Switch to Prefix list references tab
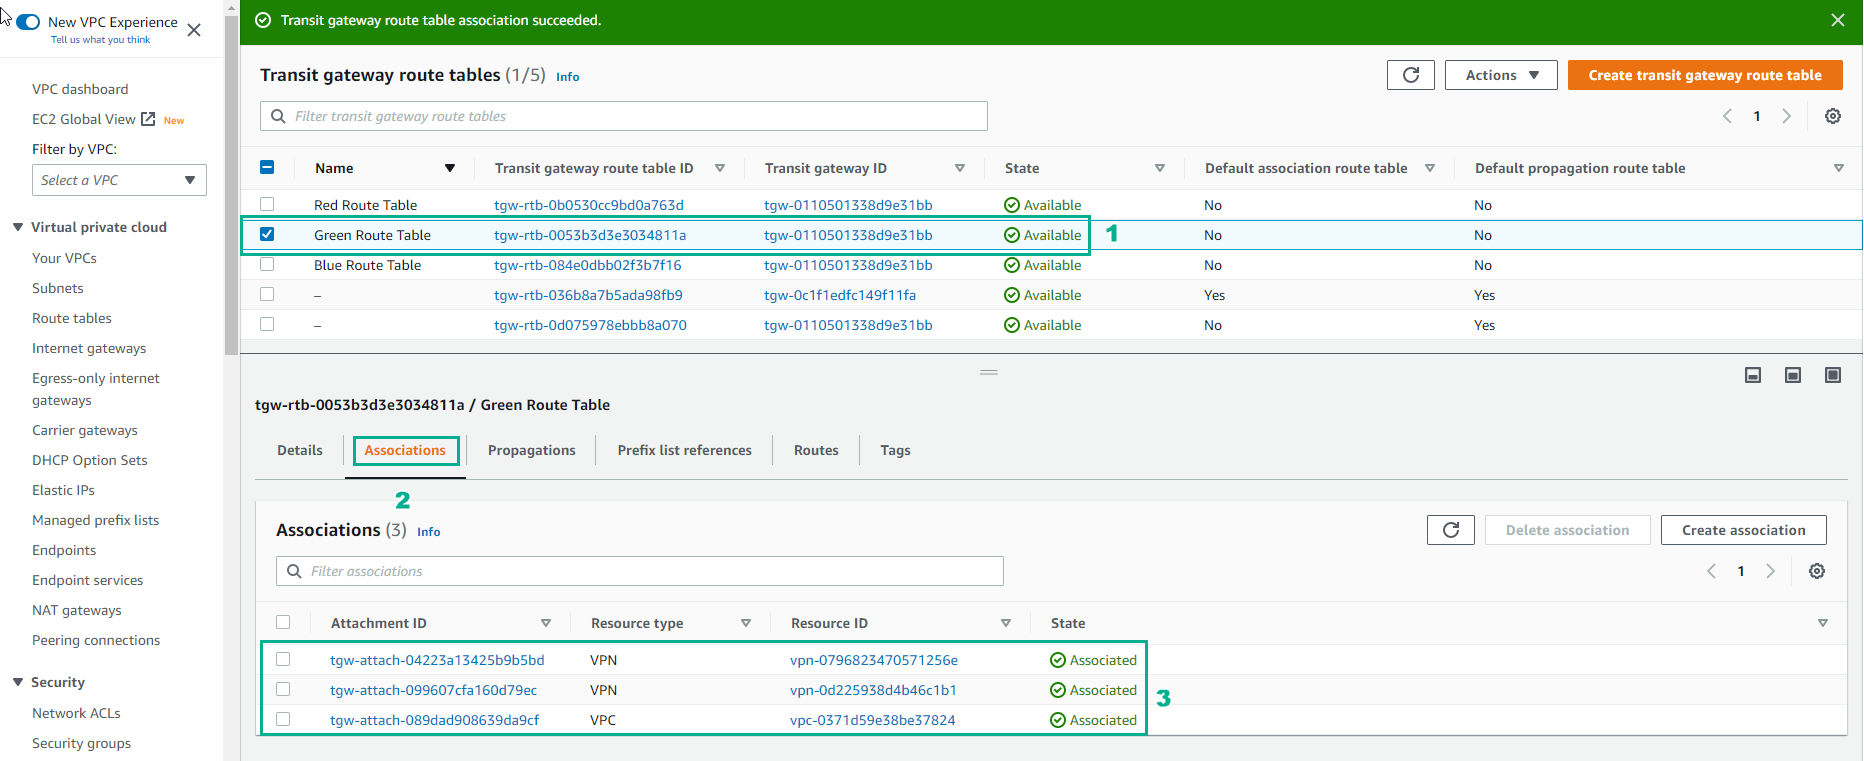The width and height of the screenshot is (1864, 761). tap(685, 450)
